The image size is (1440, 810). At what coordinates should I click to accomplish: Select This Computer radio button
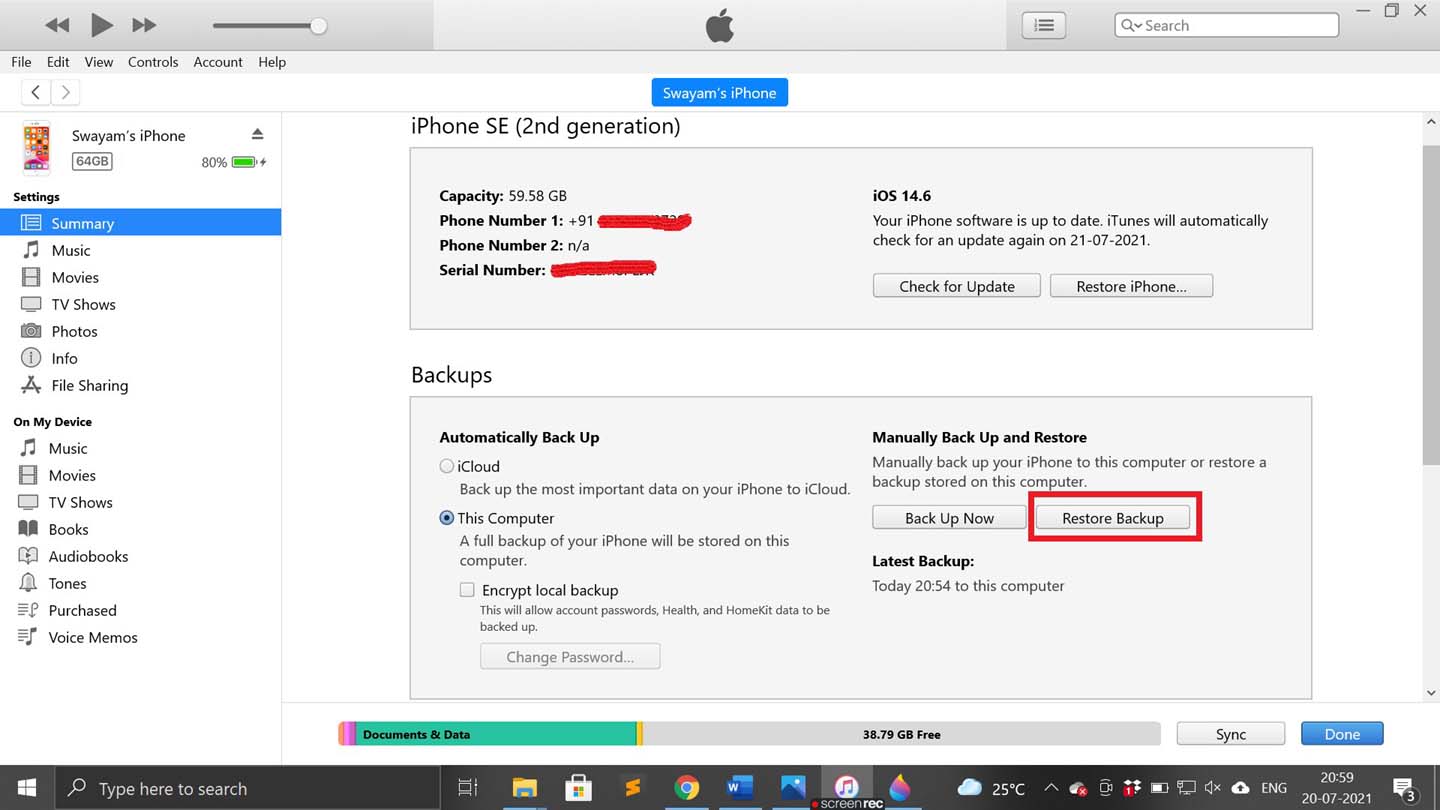(447, 518)
